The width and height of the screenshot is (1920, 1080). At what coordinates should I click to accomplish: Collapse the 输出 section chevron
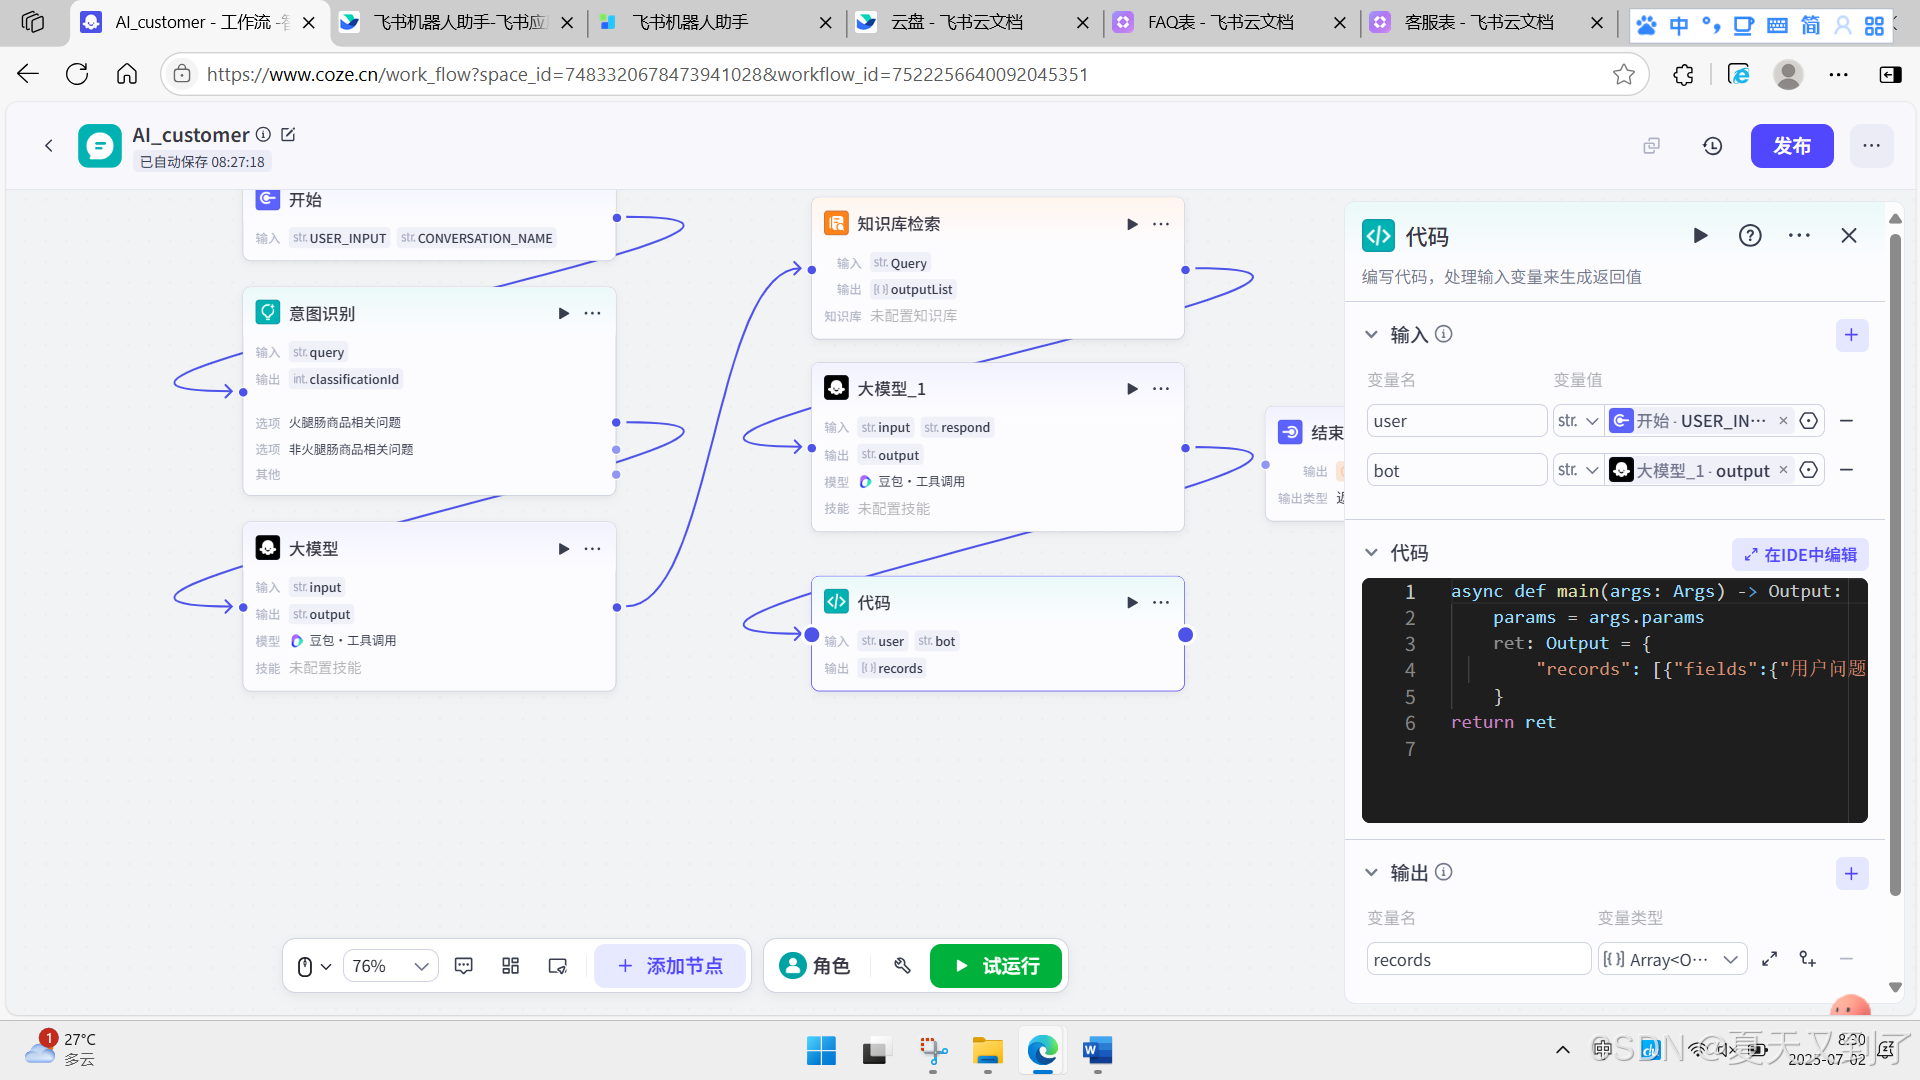point(1371,873)
